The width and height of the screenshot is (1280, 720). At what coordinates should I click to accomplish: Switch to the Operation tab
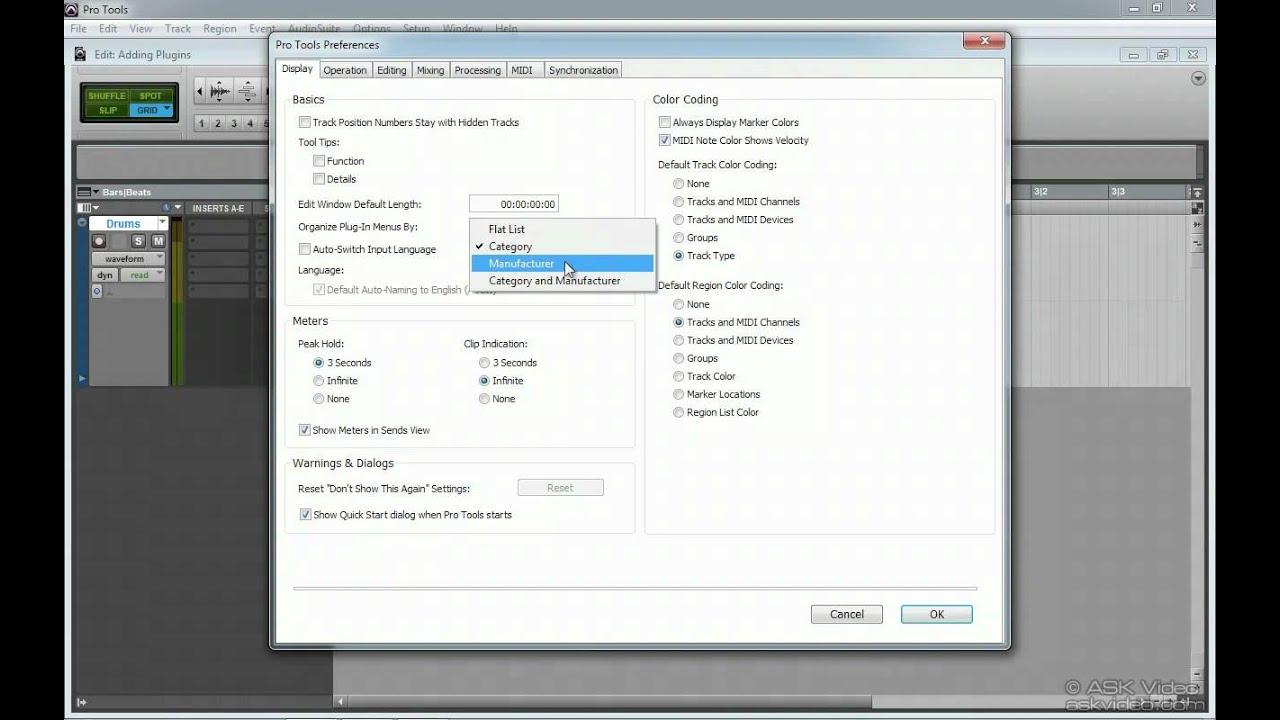click(345, 70)
